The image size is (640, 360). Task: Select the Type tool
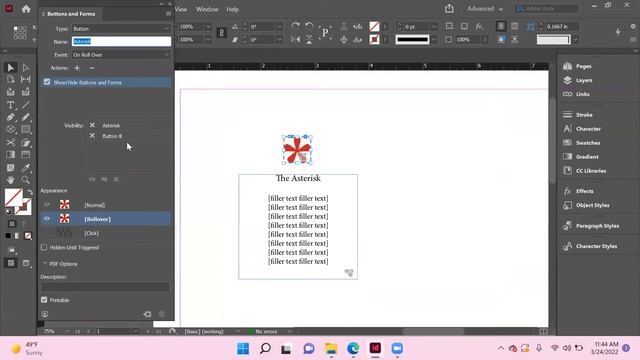(x=11, y=105)
